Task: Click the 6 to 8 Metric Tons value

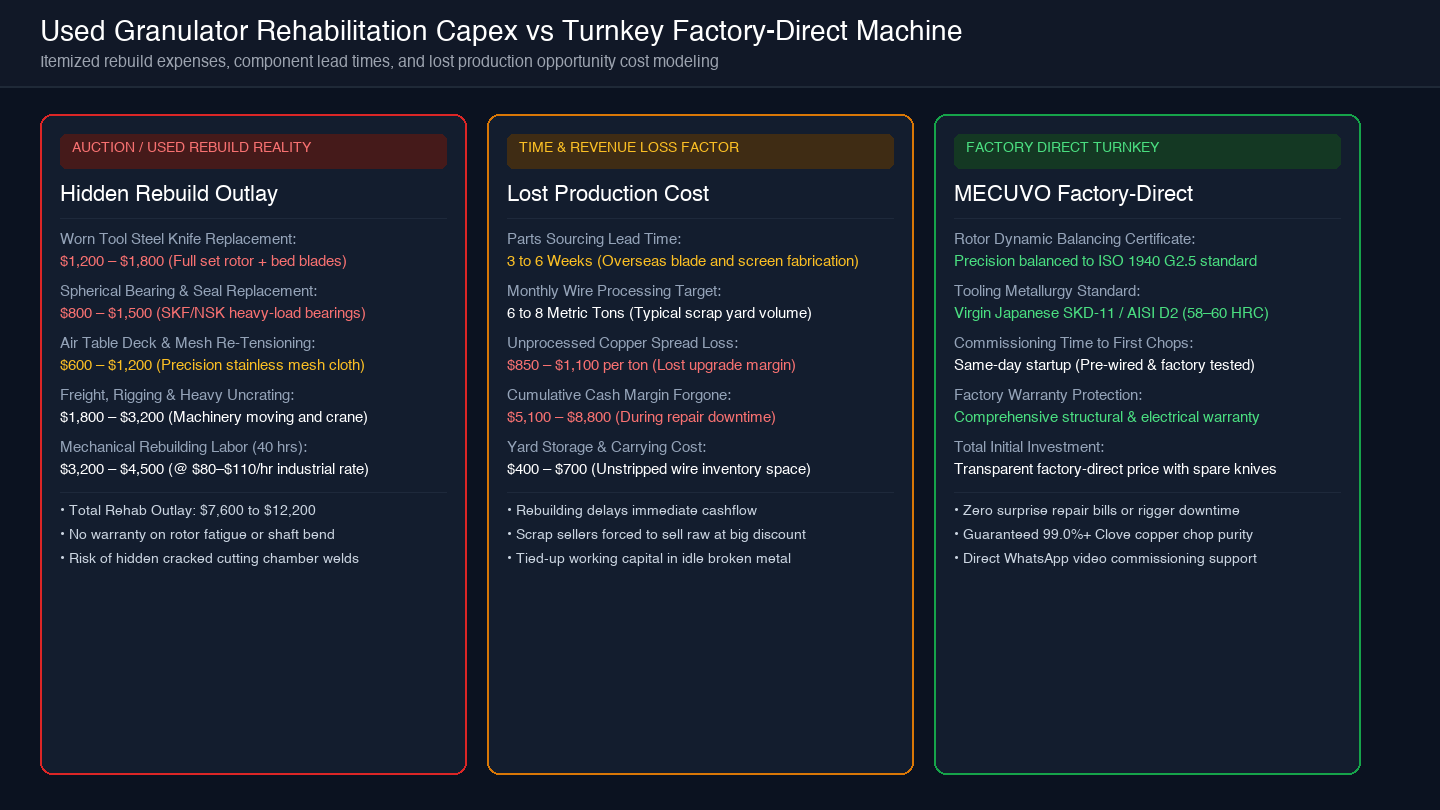Action: [x=659, y=313]
